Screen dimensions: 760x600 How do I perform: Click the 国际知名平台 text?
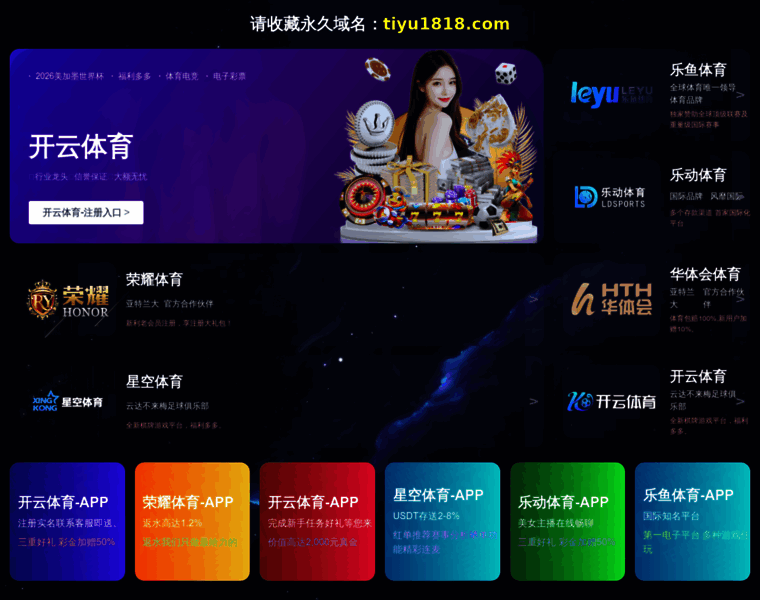pyautogui.click(x=671, y=516)
